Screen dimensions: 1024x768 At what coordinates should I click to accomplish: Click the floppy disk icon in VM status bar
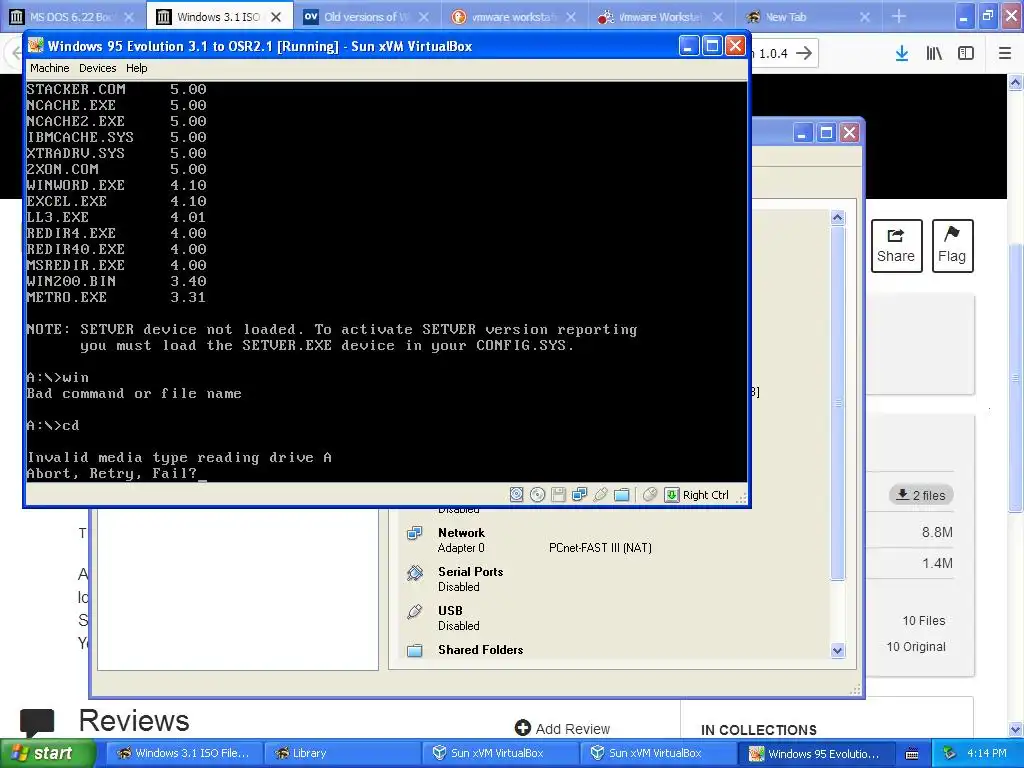[558, 495]
